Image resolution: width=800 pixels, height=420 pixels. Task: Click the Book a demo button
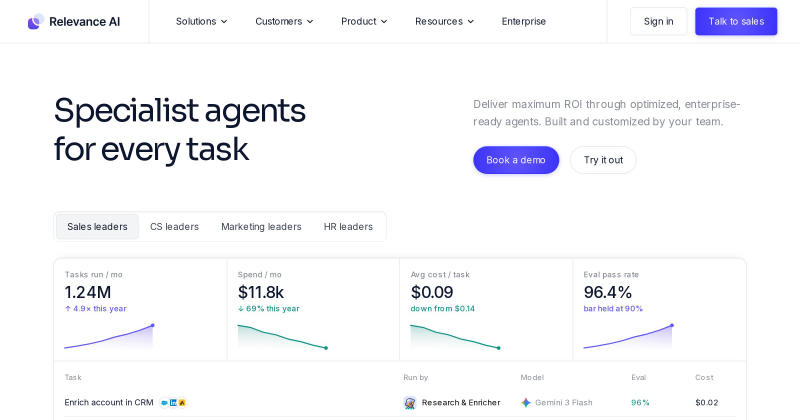[516, 160]
